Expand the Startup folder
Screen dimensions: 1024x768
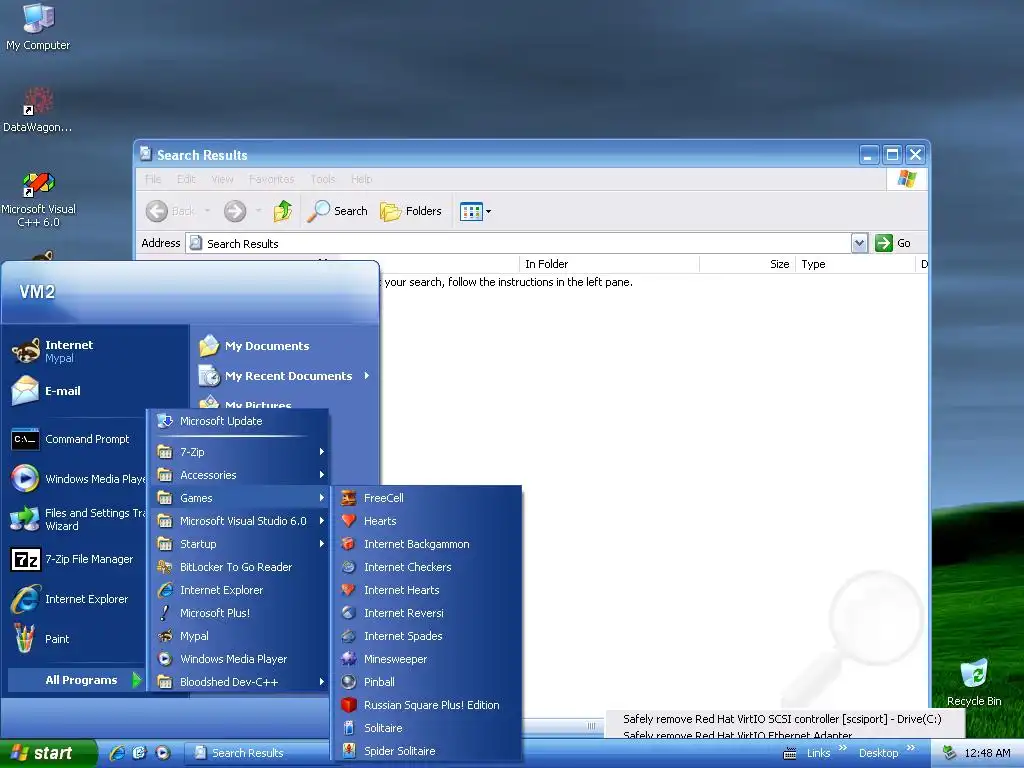(x=239, y=544)
